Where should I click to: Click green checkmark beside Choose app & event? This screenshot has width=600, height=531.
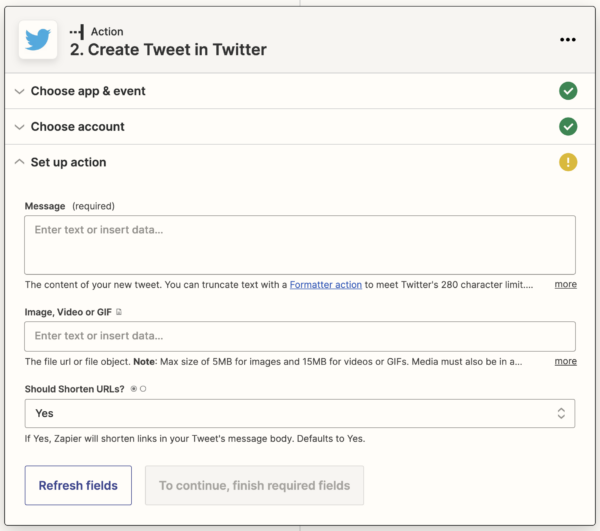point(568,91)
